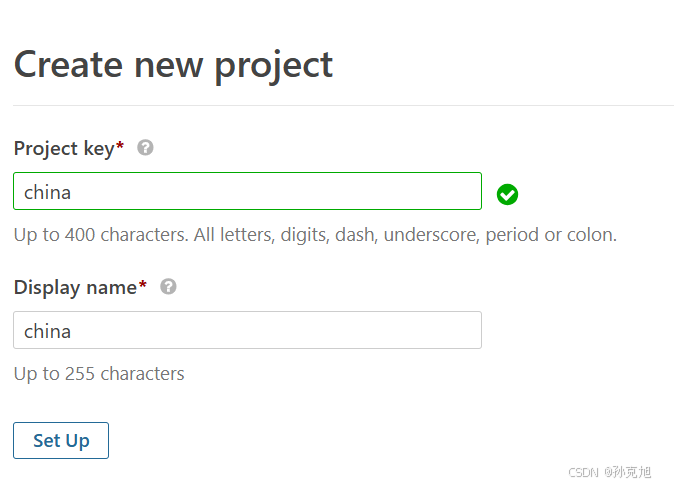This screenshot has height=486, width=674.
Task: Click the CSDN watermark text
Action: pyautogui.click(x=610, y=472)
